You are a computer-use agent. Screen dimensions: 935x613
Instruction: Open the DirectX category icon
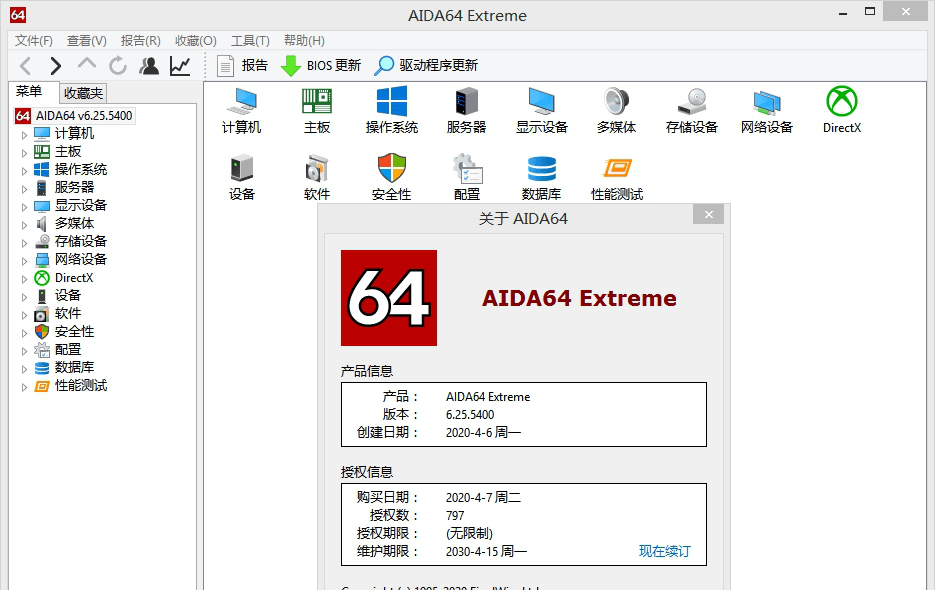840,108
